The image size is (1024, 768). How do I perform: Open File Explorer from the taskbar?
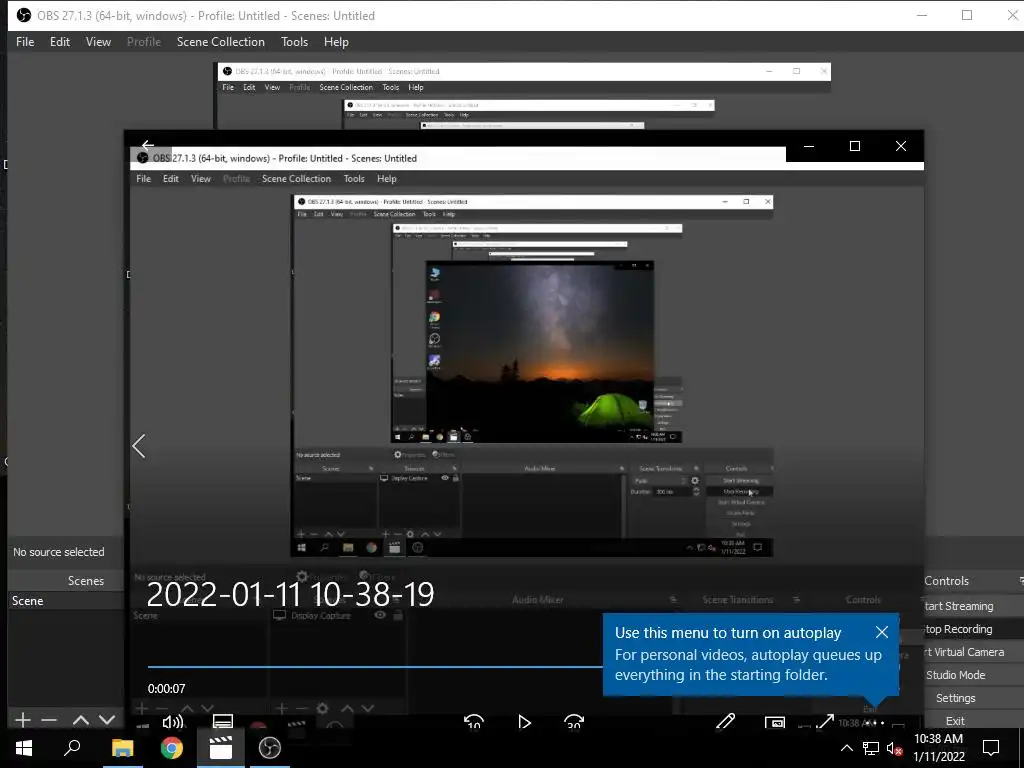[122, 748]
